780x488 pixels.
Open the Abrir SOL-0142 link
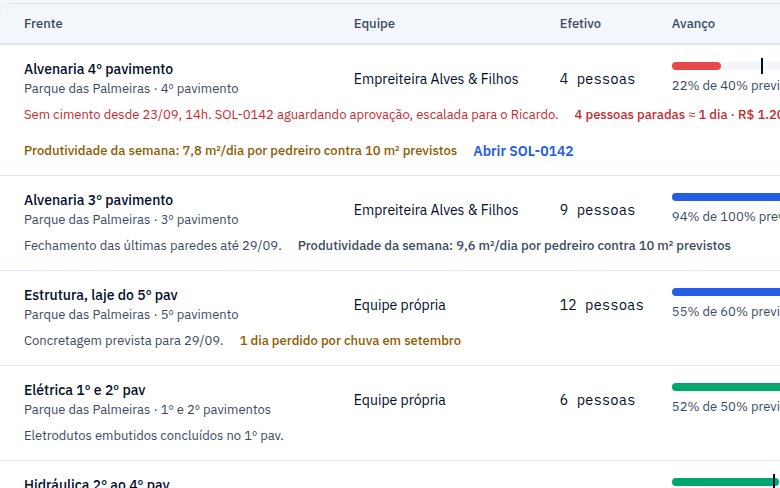523,151
